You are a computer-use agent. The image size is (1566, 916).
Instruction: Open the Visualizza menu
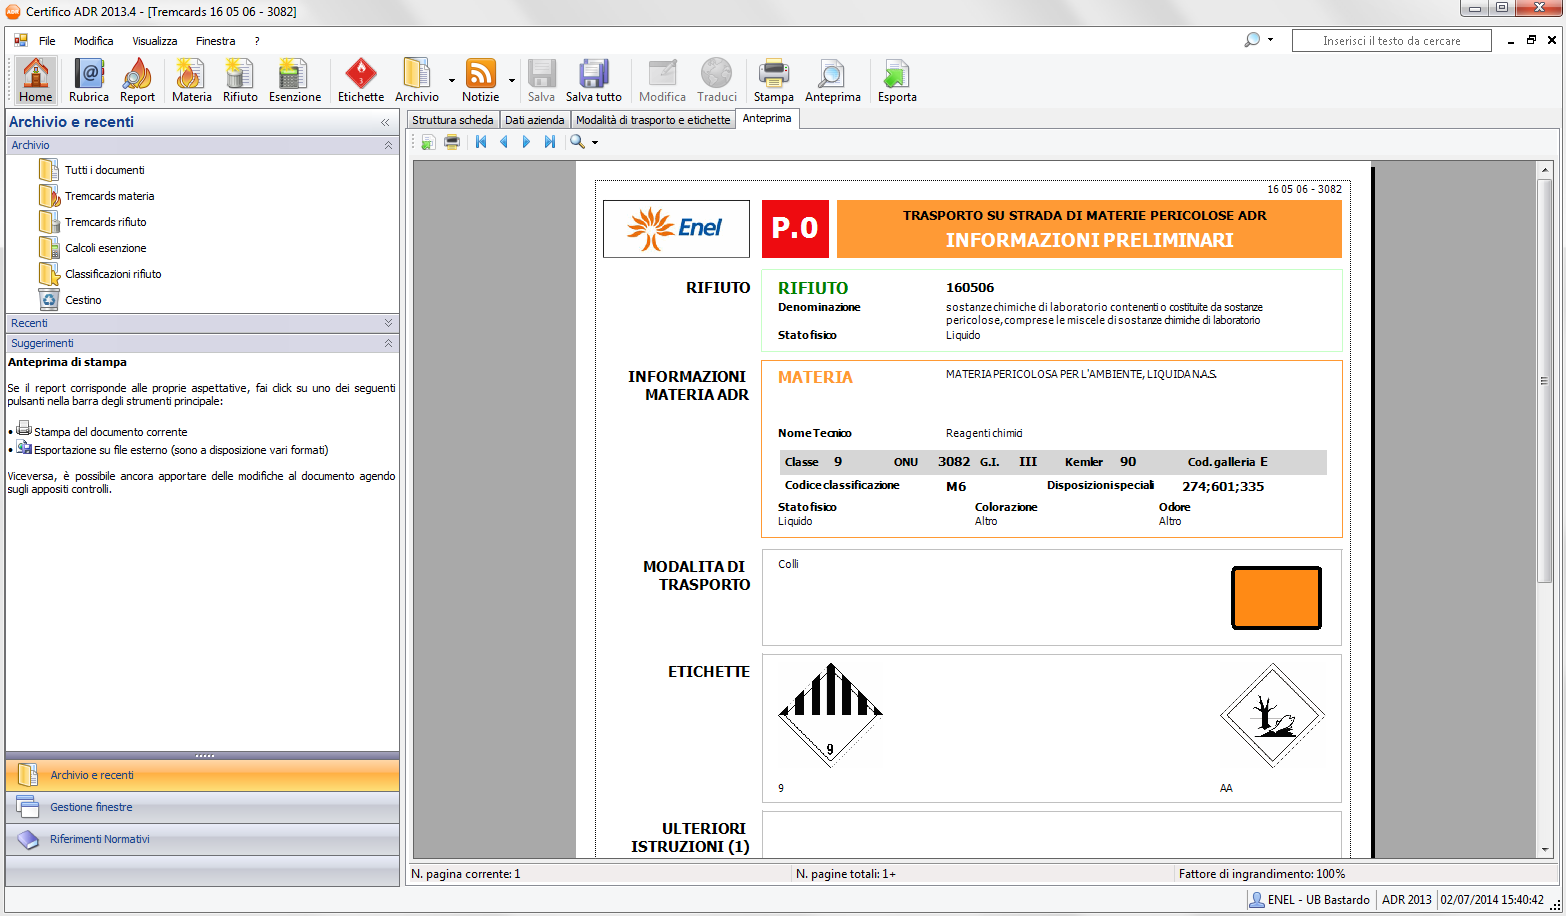154,41
